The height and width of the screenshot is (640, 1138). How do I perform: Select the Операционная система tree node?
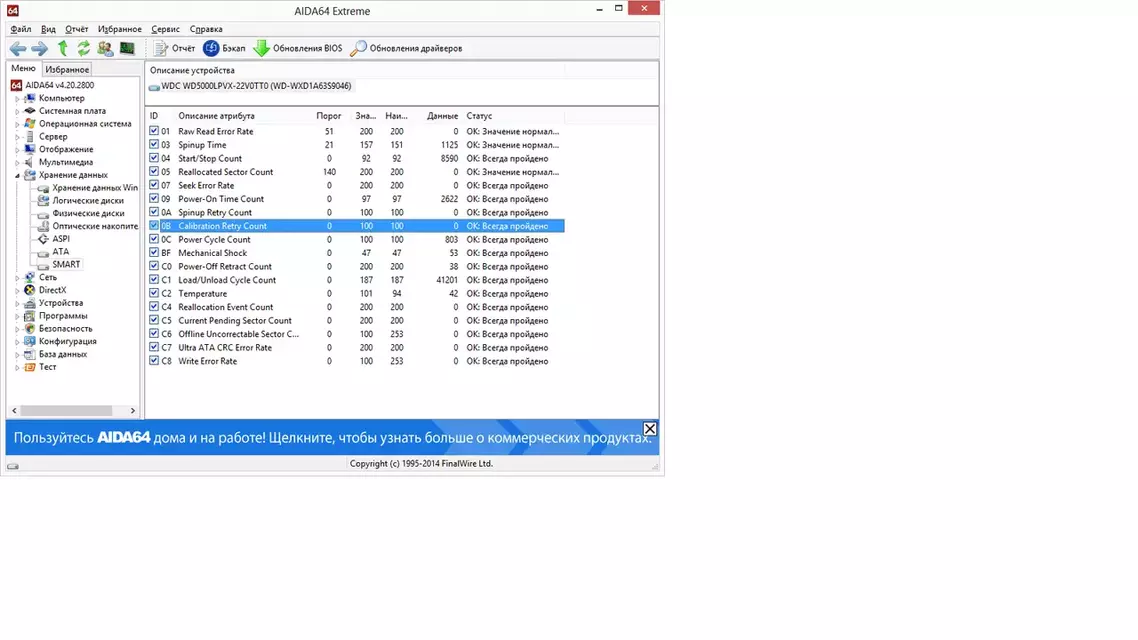pos(85,124)
